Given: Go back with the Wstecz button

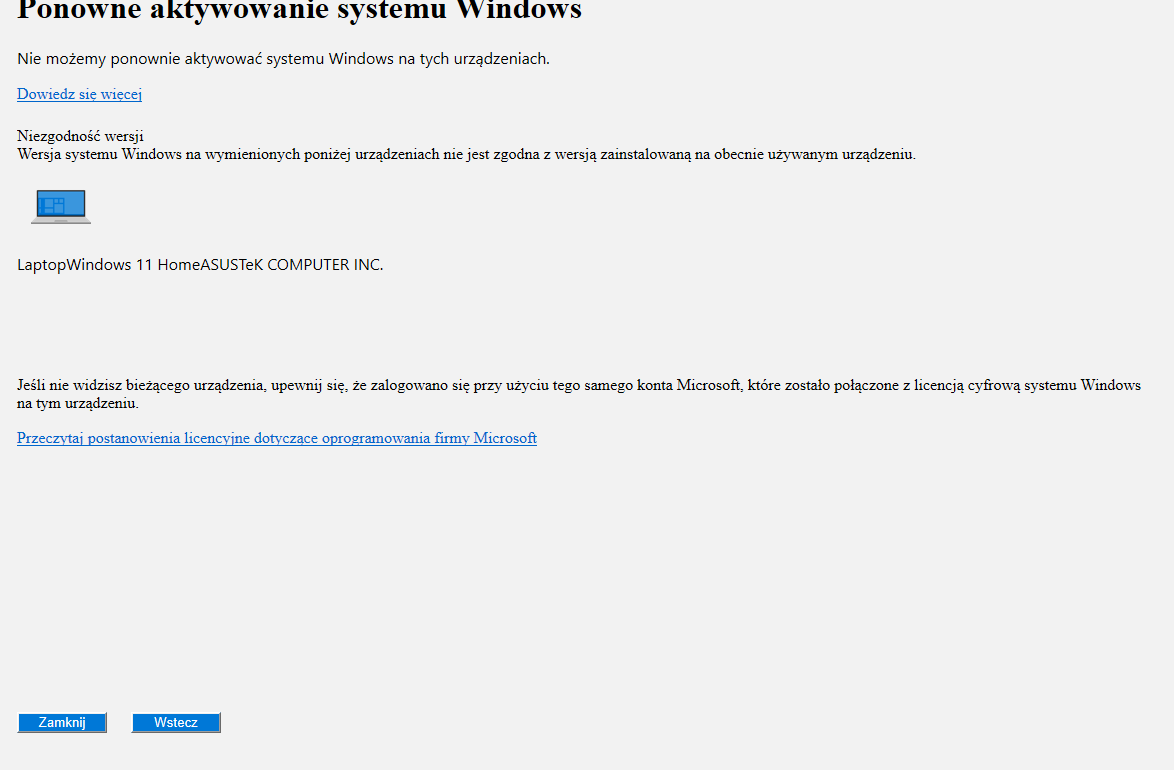Looking at the screenshot, I should tap(176, 722).
